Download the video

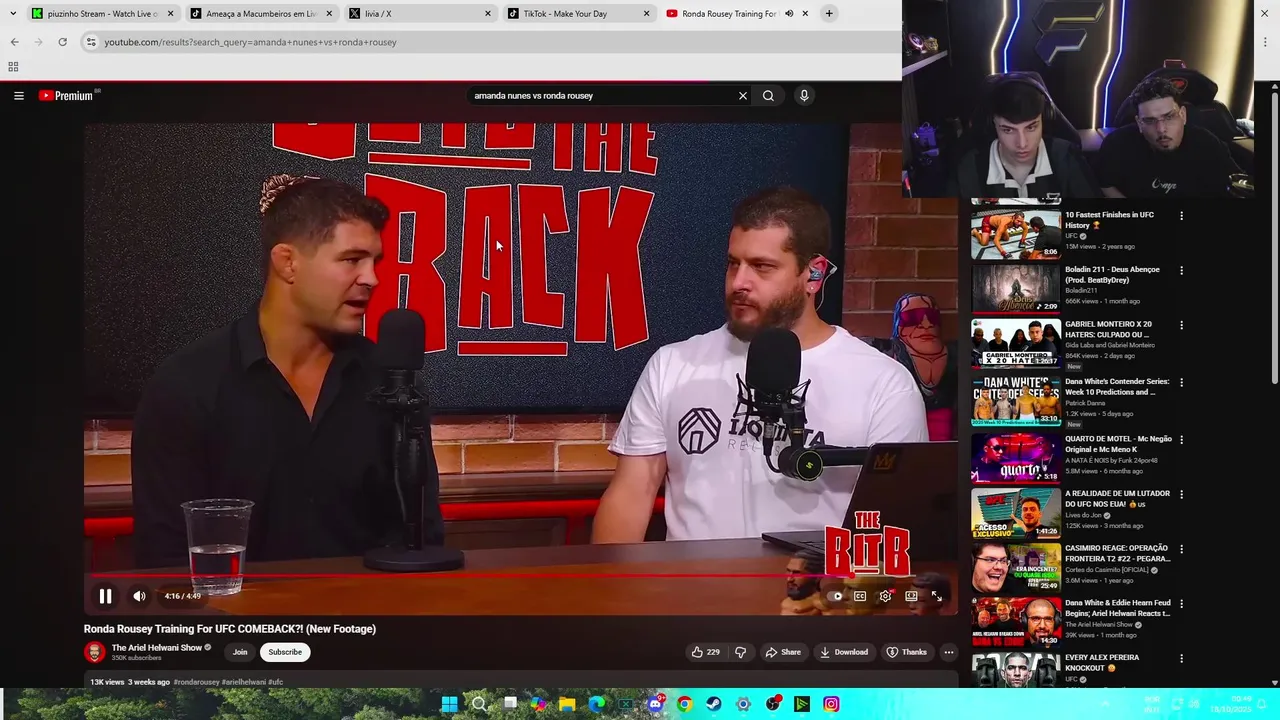(844, 652)
